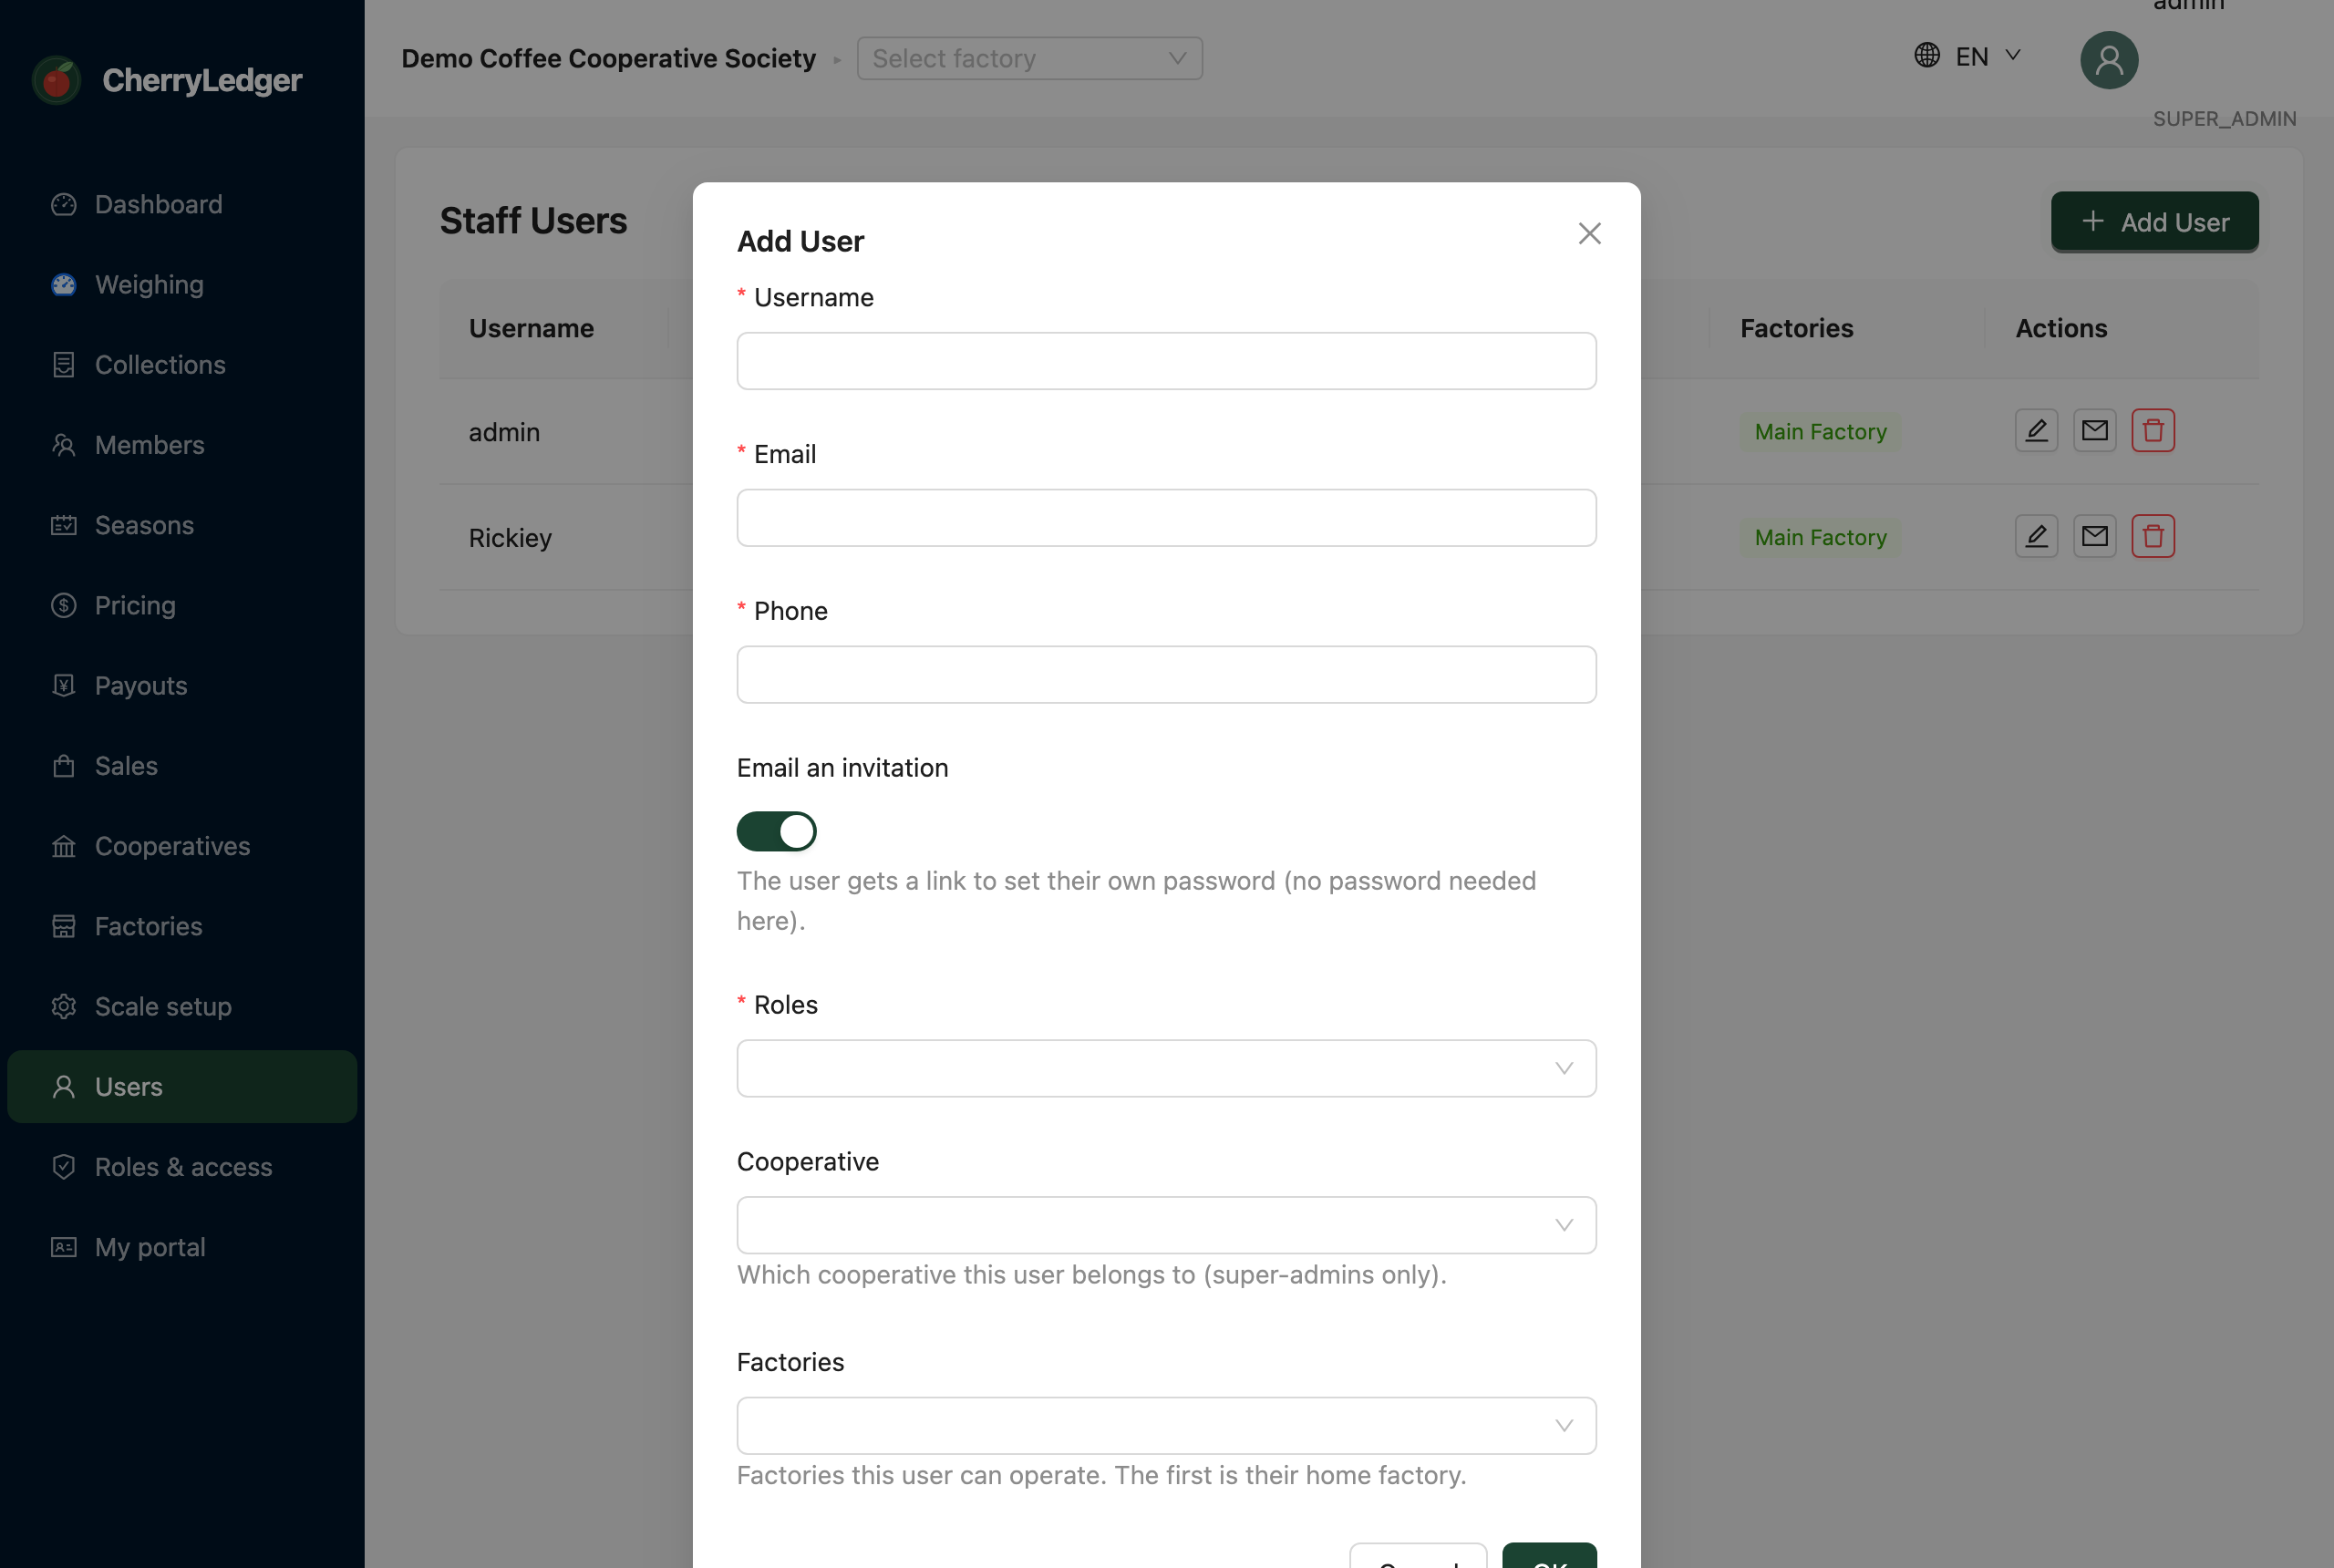Click the Cooperatives bank icon
Image resolution: width=2334 pixels, height=1568 pixels.
[x=64, y=846]
